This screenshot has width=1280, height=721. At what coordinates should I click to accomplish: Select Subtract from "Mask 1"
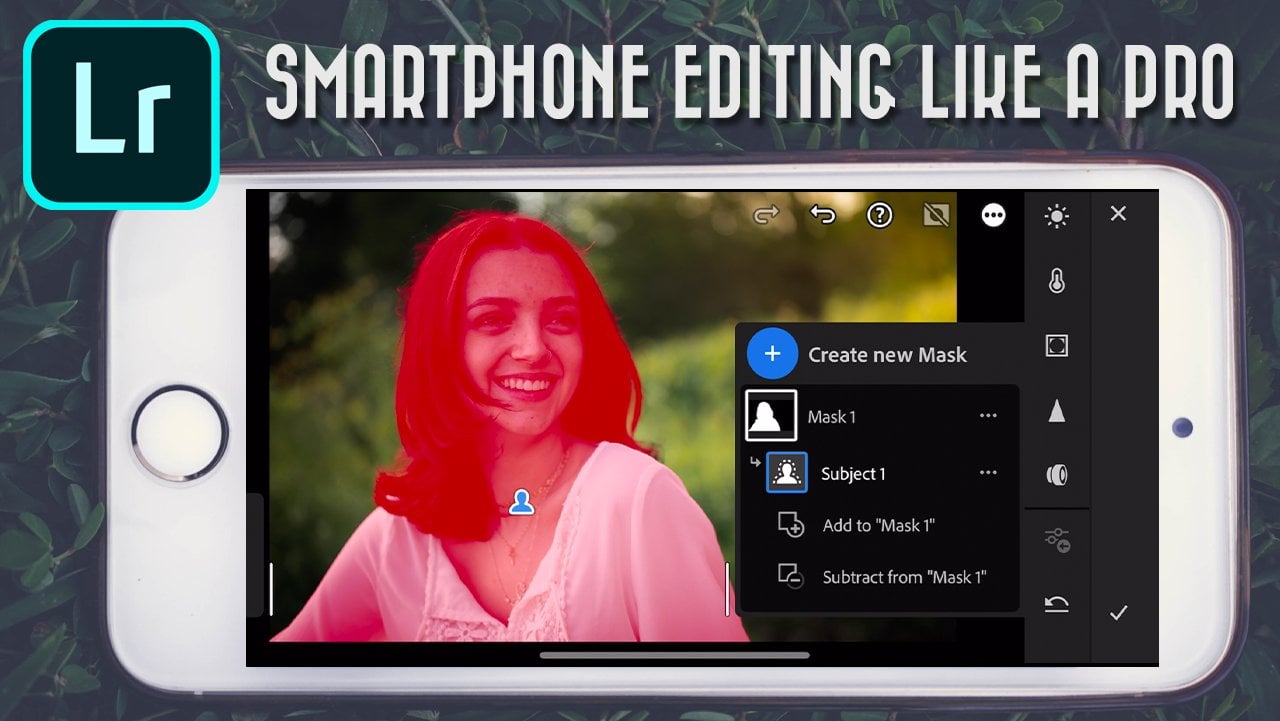point(903,577)
